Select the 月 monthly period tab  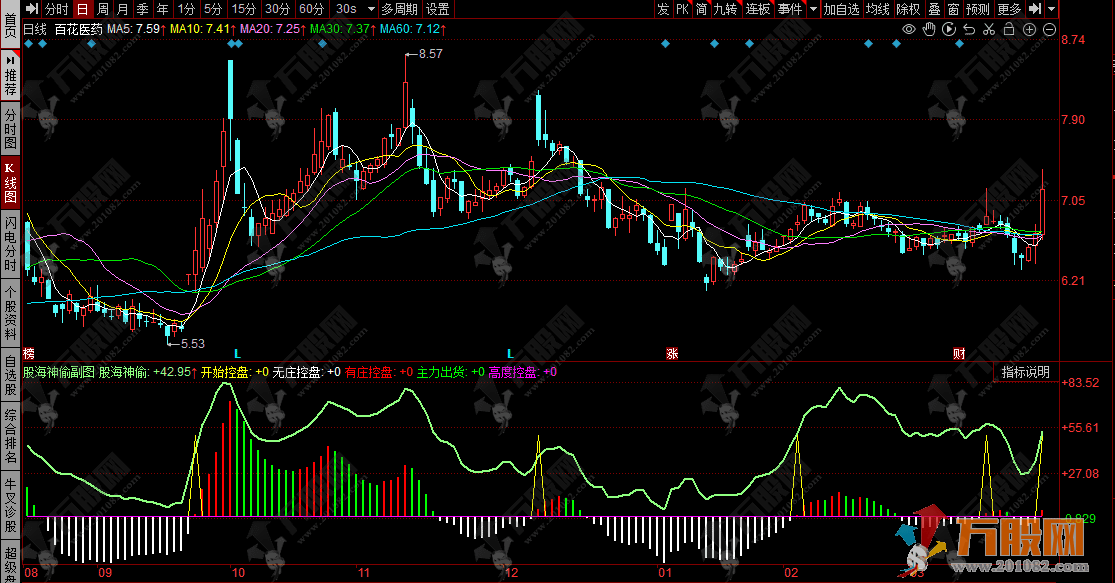(123, 9)
